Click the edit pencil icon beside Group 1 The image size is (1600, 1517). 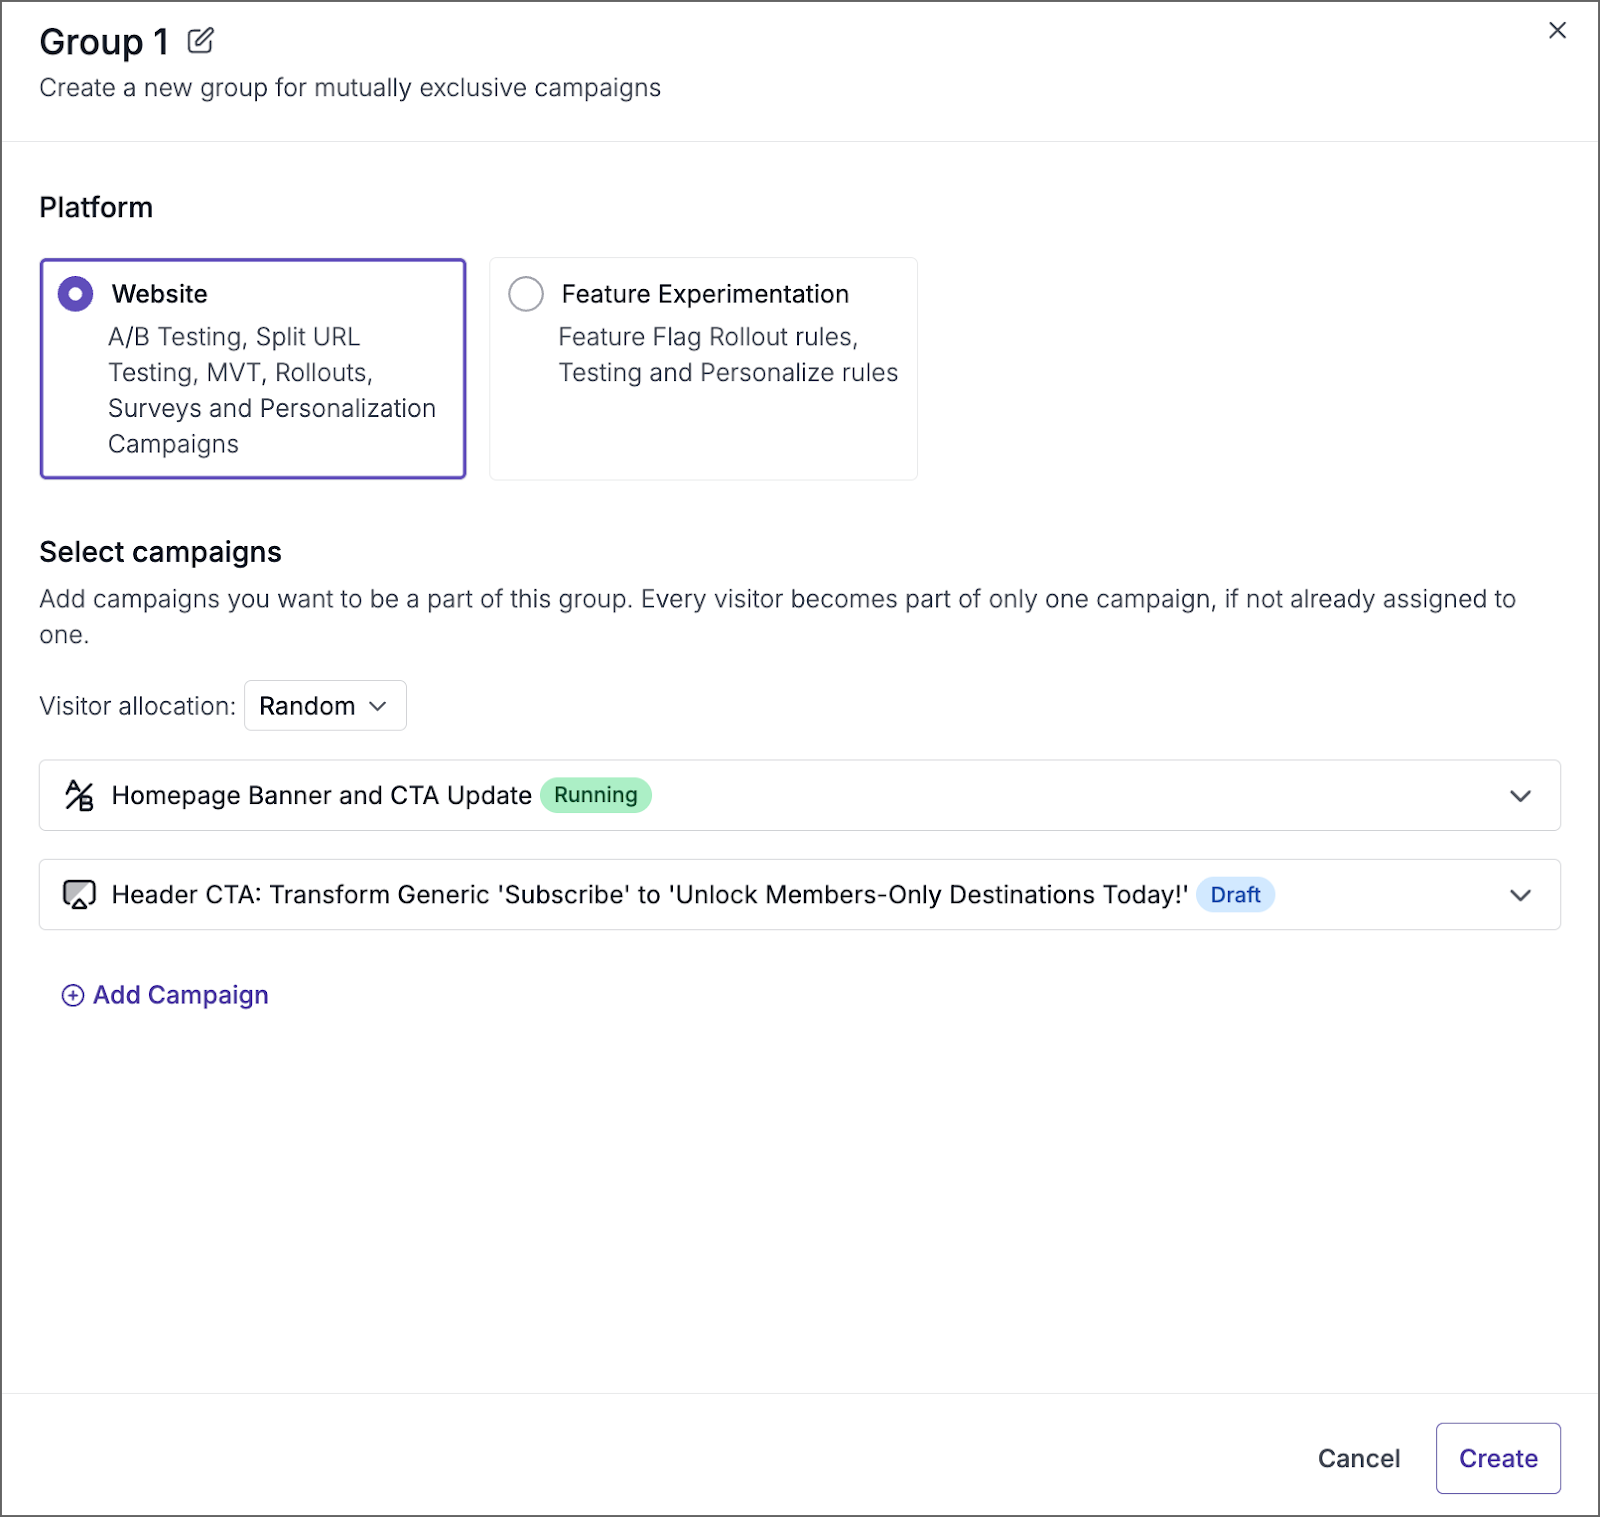coord(200,40)
